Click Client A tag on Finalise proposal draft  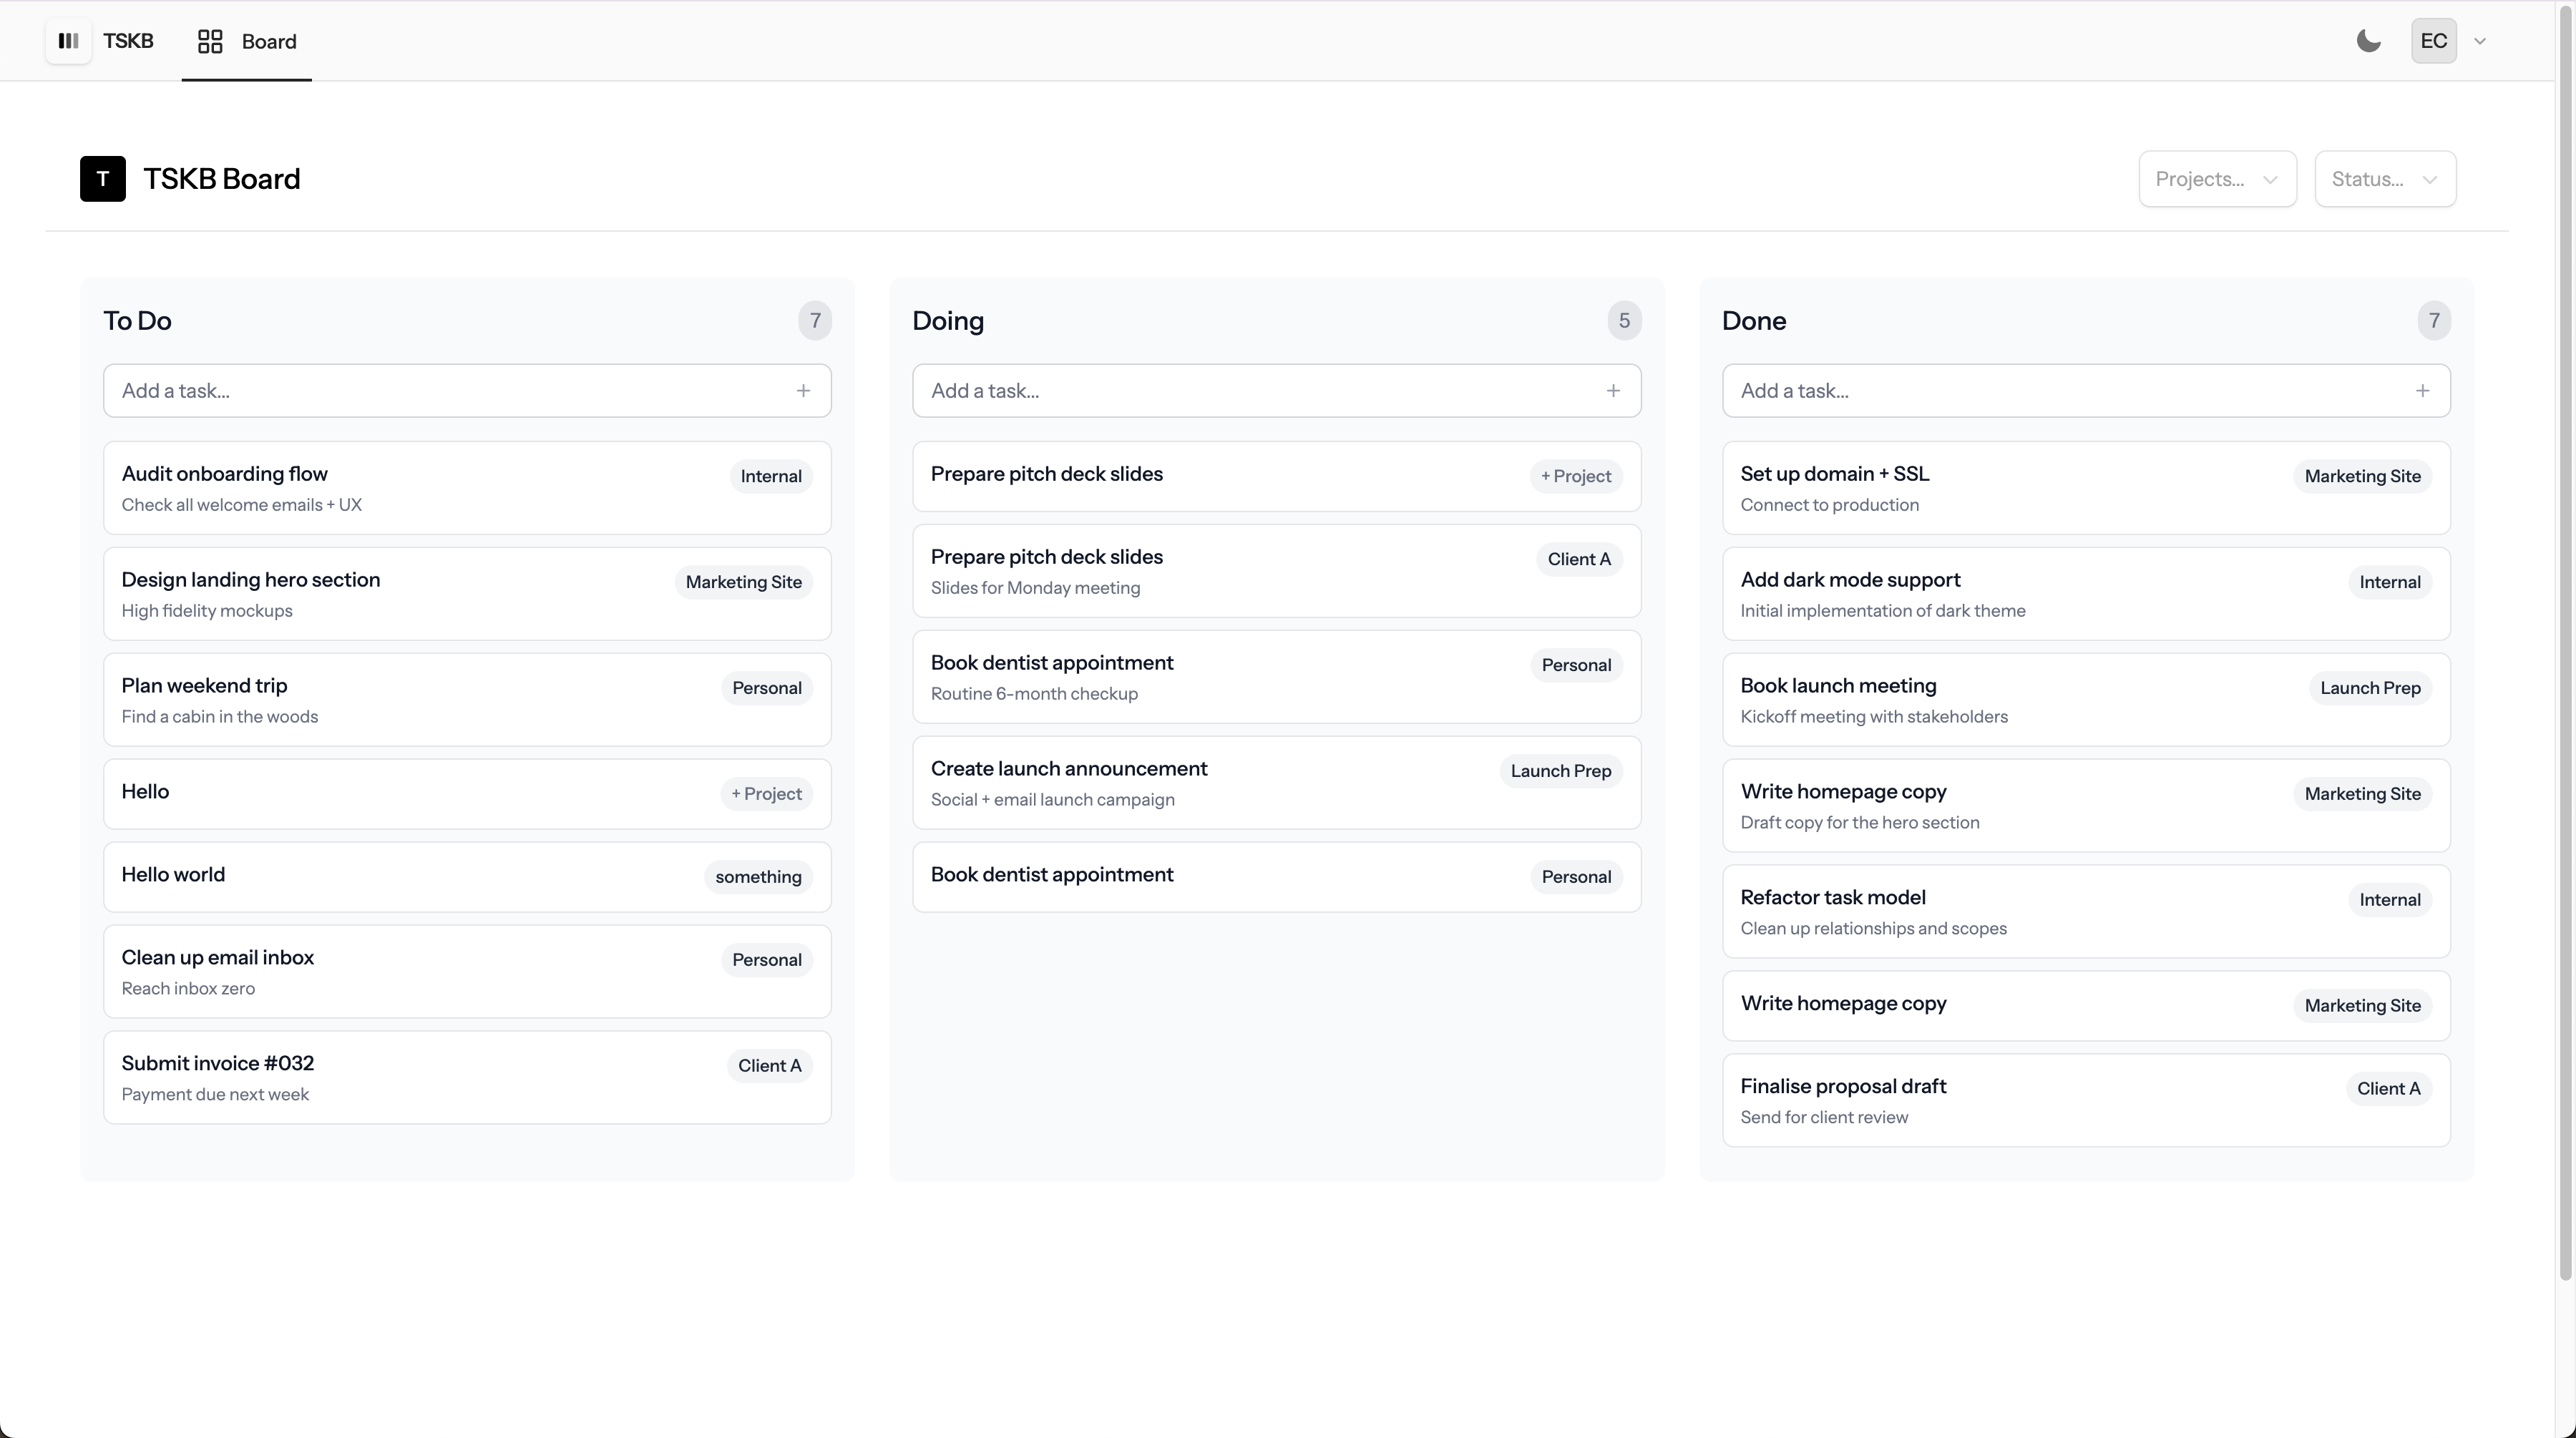[2388, 1090]
